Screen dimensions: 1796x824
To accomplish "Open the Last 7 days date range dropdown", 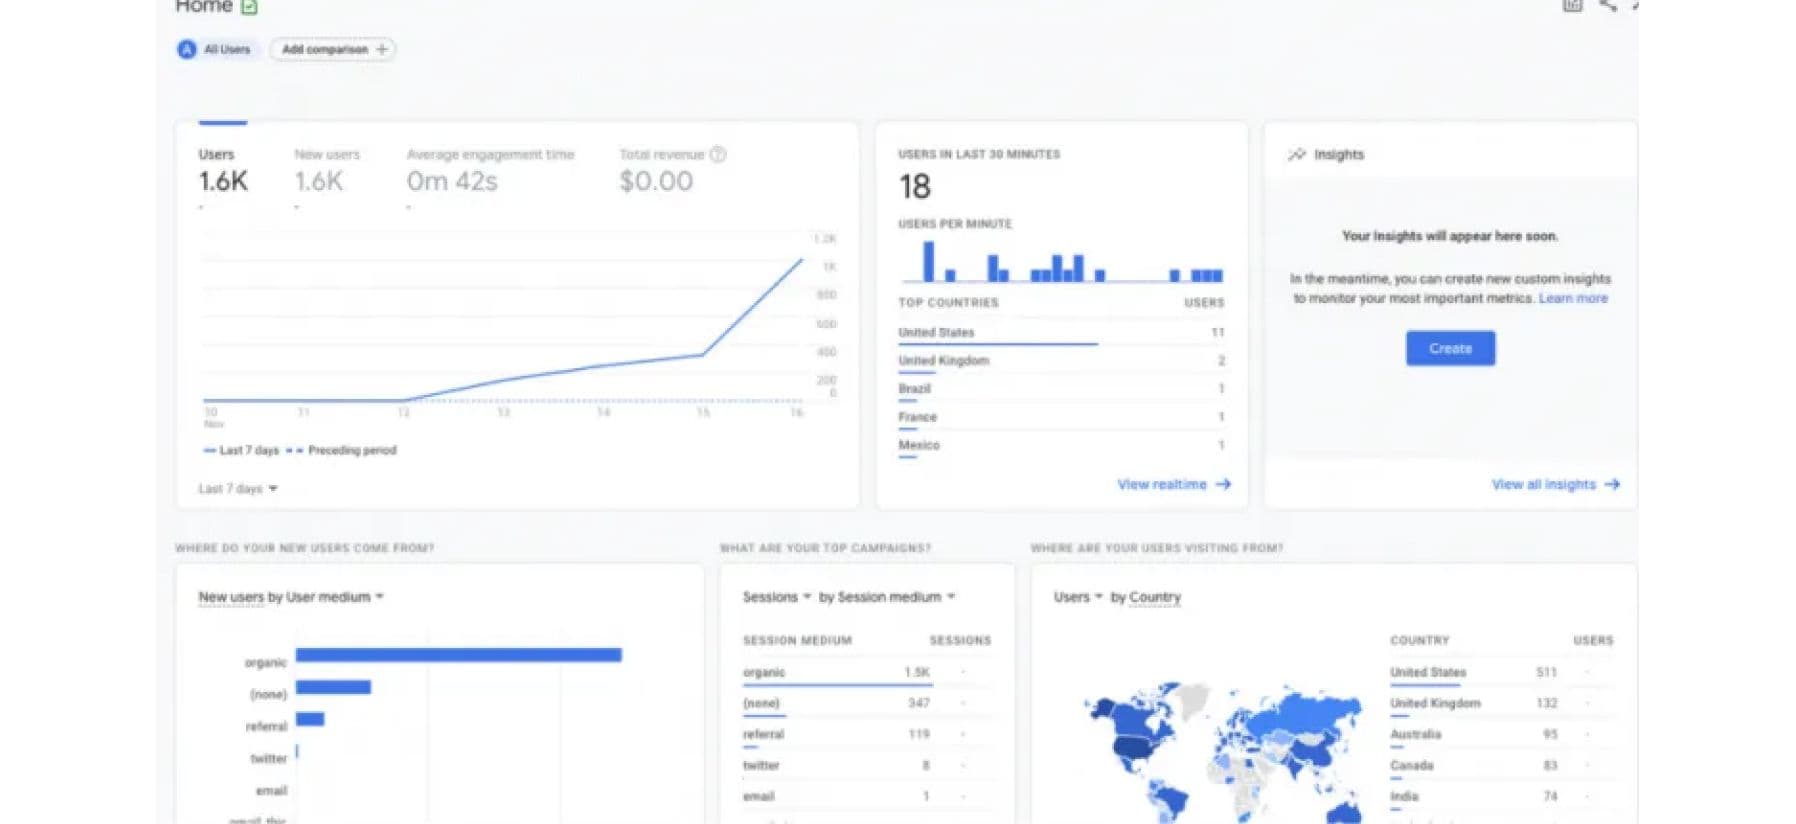I will [x=238, y=489].
